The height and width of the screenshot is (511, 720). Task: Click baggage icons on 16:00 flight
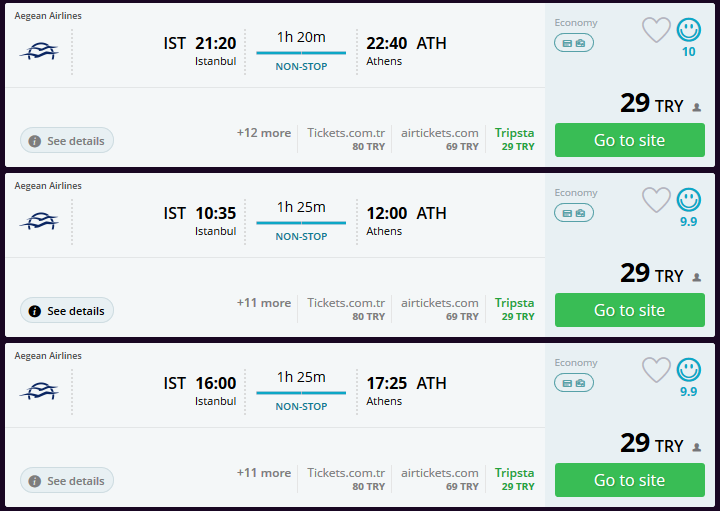(x=574, y=383)
